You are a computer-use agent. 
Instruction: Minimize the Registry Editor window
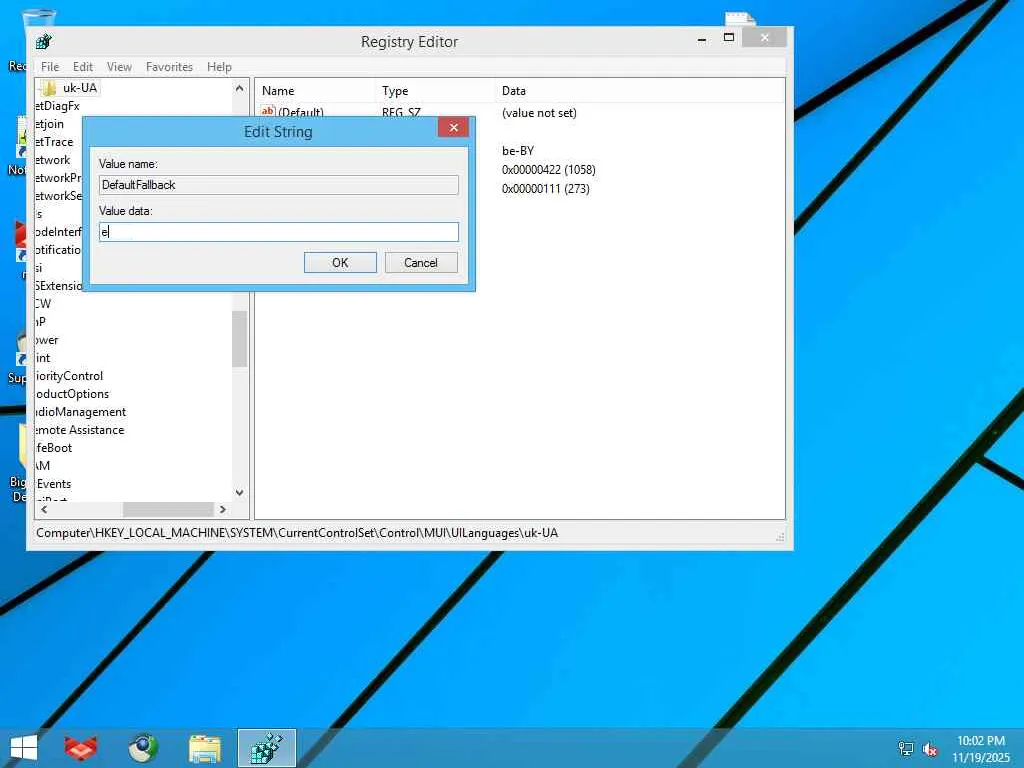[702, 39]
